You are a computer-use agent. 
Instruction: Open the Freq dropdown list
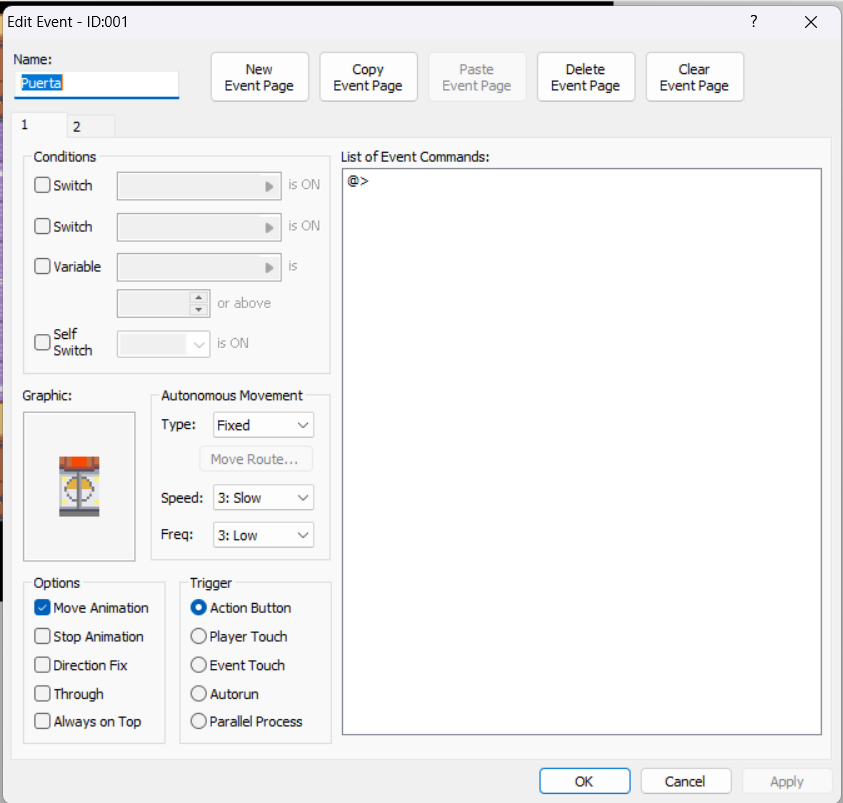[263, 535]
